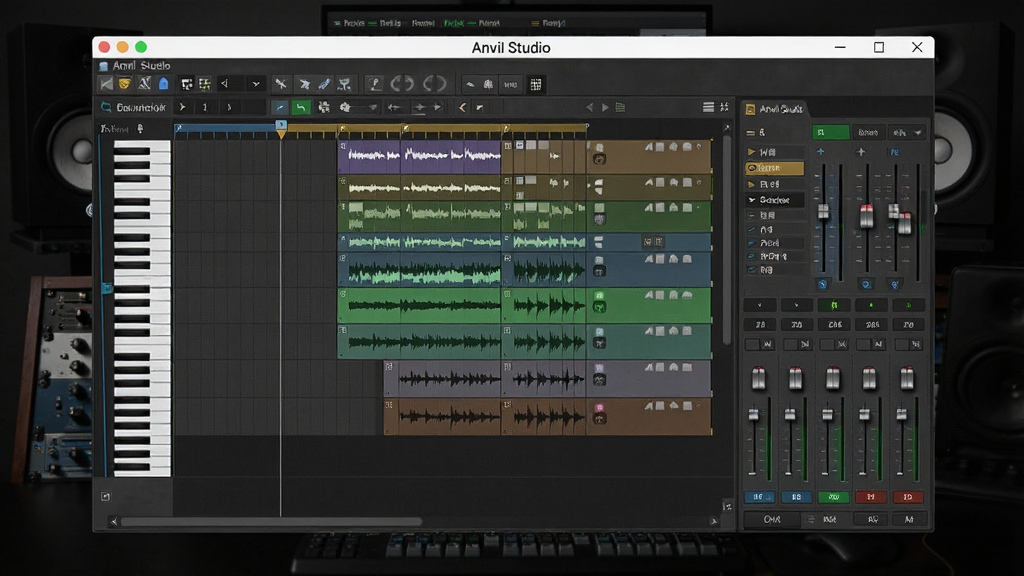Click the right scroll arrow of the bottom scrollbar

click(x=714, y=522)
